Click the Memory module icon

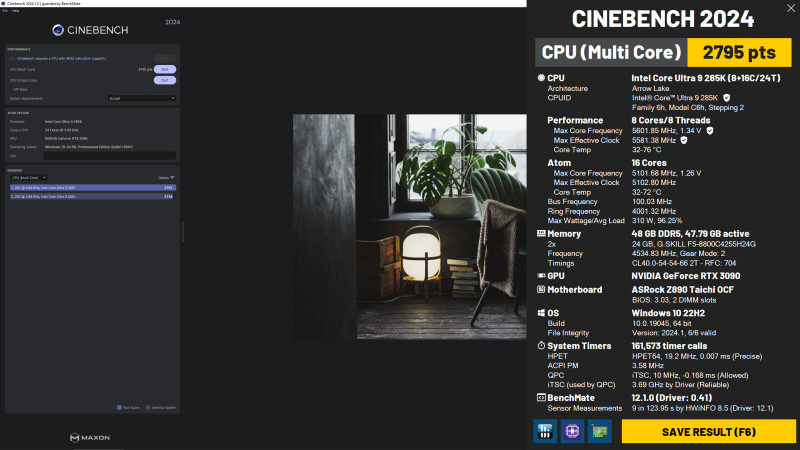(x=541, y=234)
